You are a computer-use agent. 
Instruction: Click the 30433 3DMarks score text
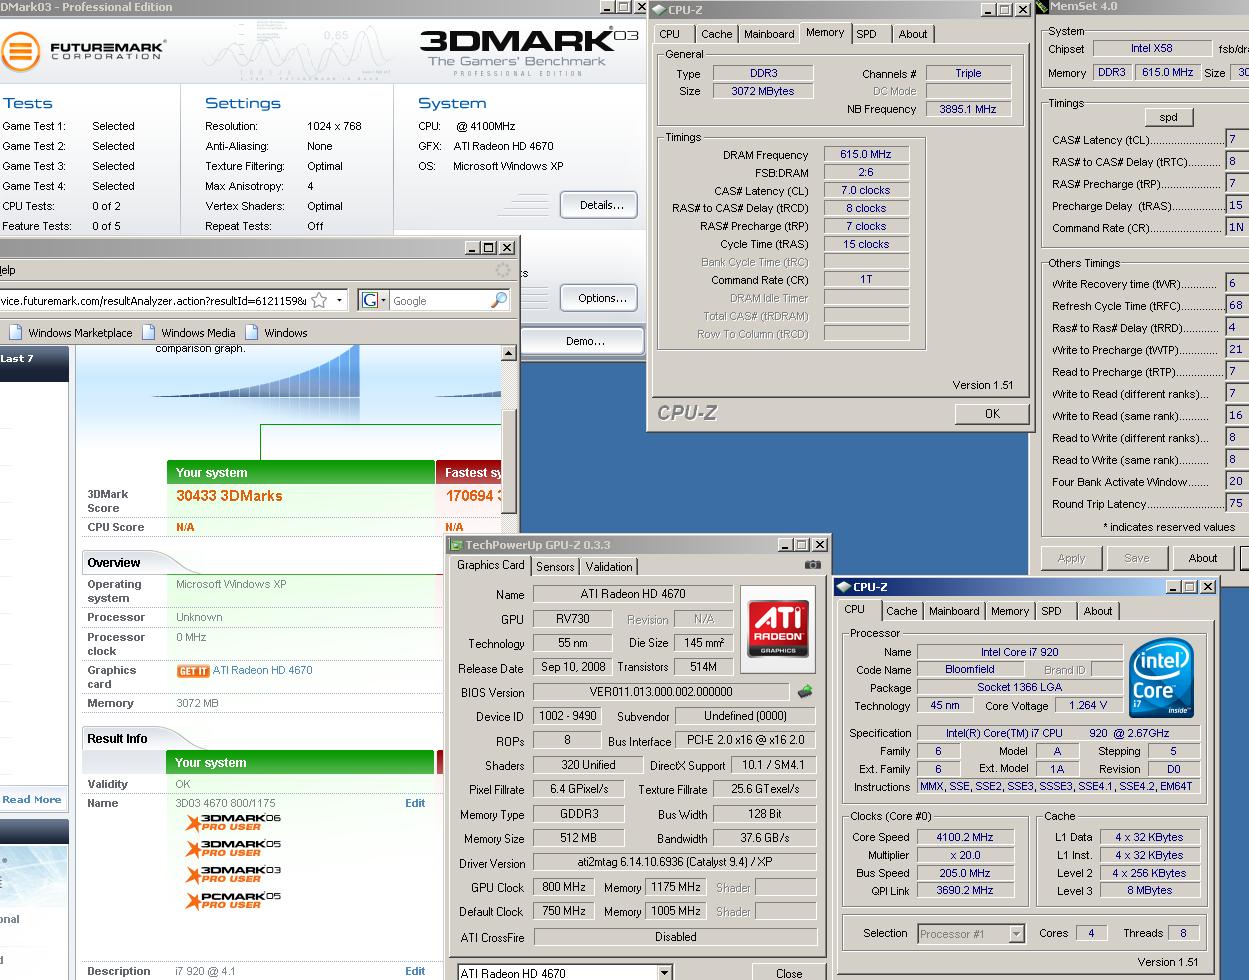click(229, 496)
